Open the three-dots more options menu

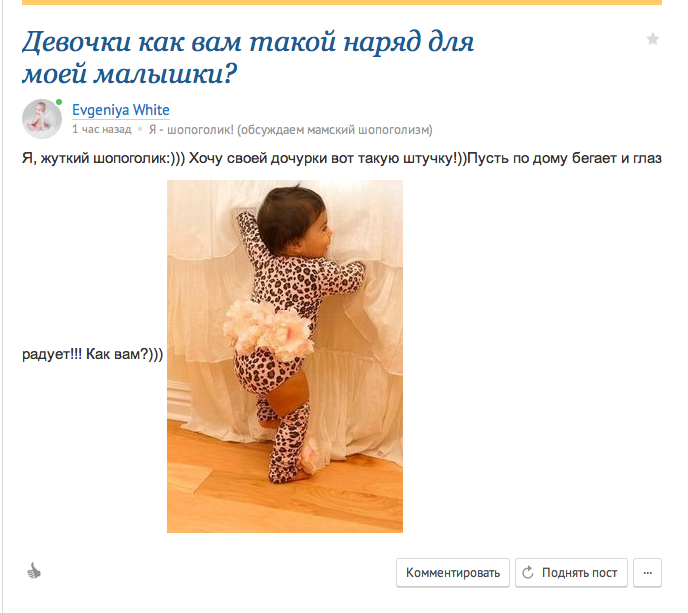[647, 573]
